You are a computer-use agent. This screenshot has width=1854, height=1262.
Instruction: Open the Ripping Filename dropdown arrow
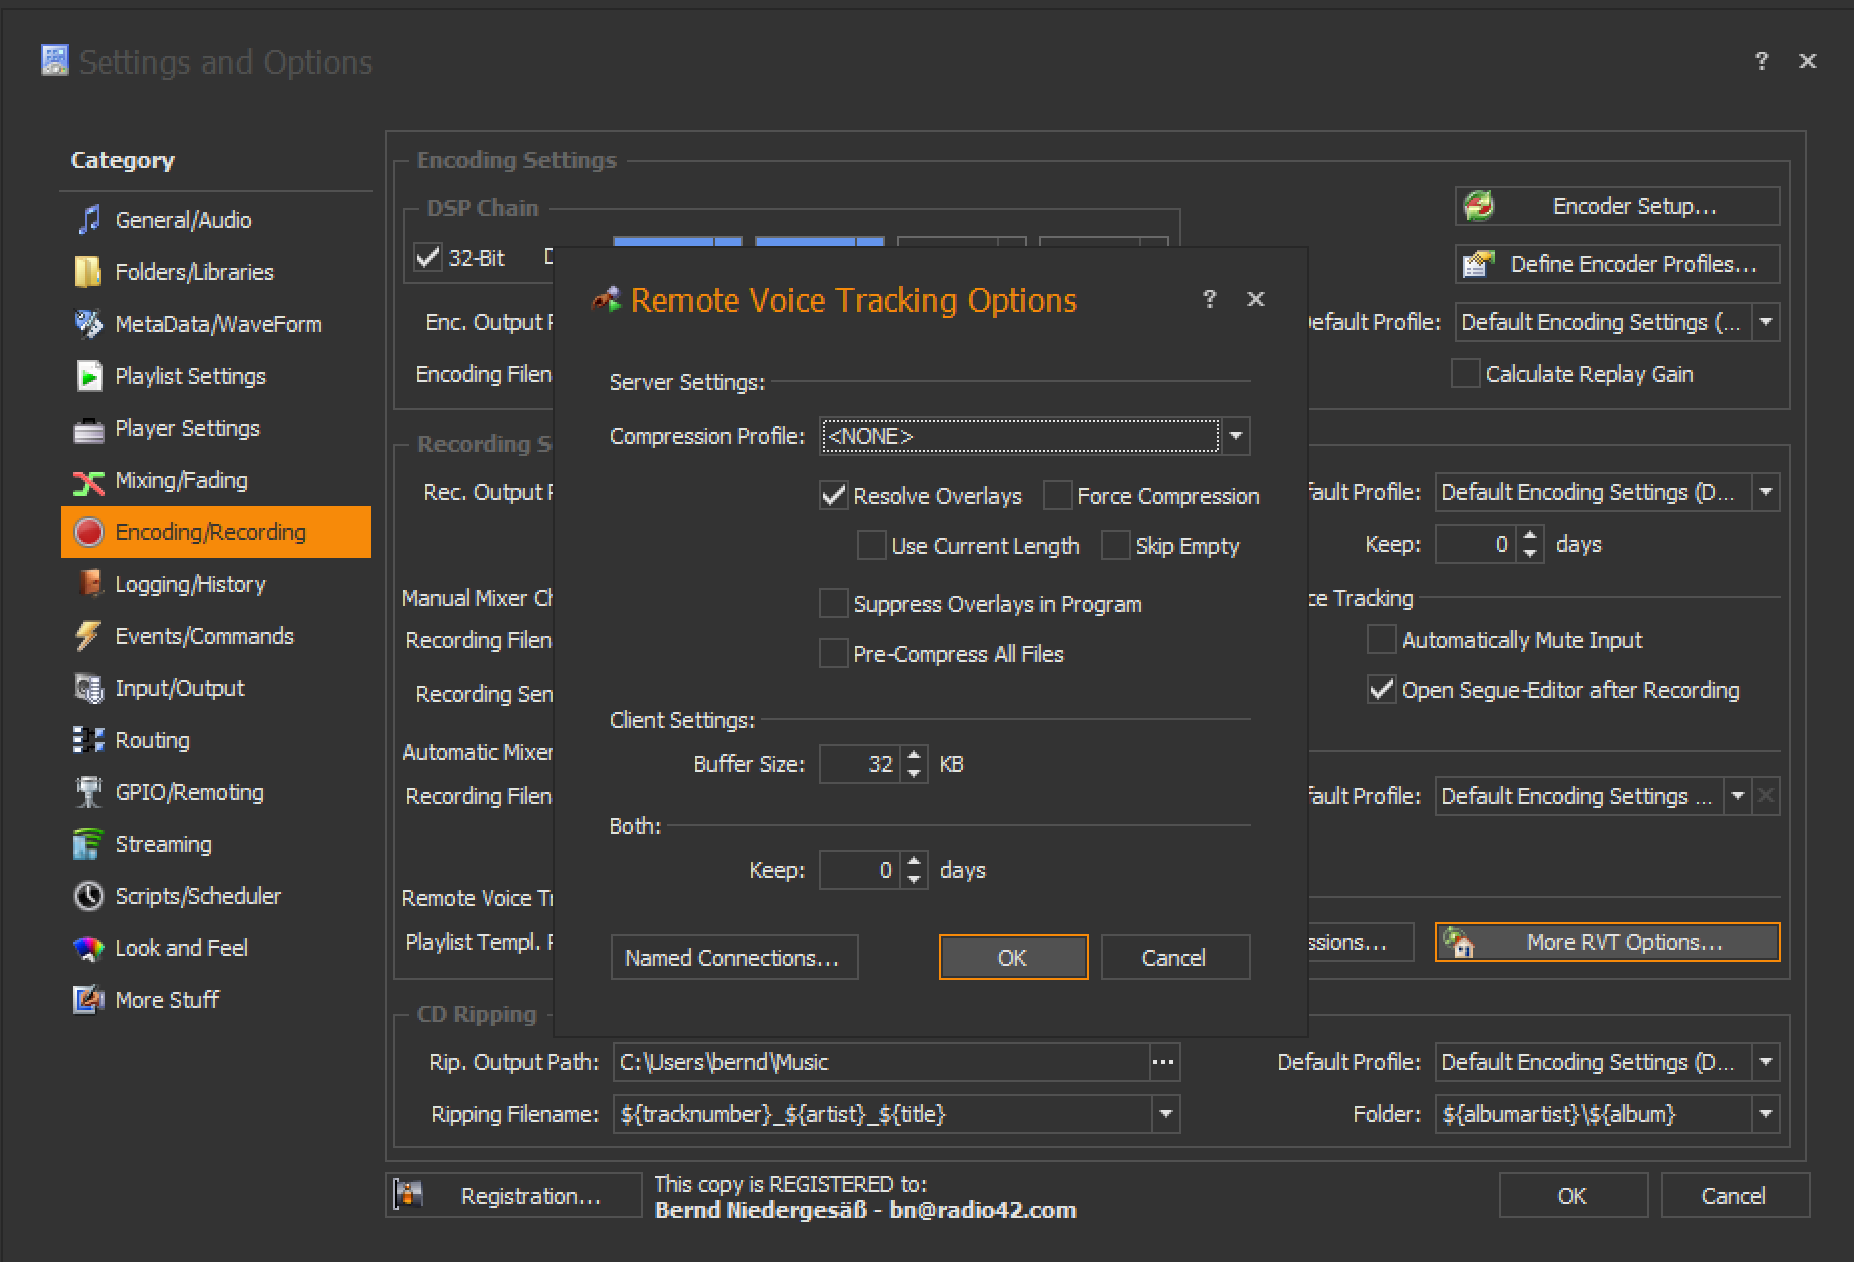[1165, 1114]
